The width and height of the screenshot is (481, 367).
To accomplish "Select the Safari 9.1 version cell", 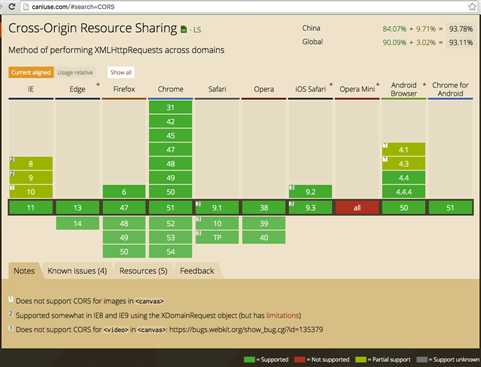I will pyautogui.click(x=217, y=208).
